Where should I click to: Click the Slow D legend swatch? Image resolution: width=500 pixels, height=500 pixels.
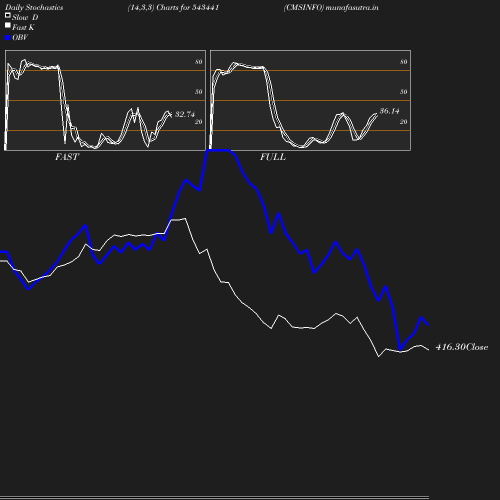[8, 15]
